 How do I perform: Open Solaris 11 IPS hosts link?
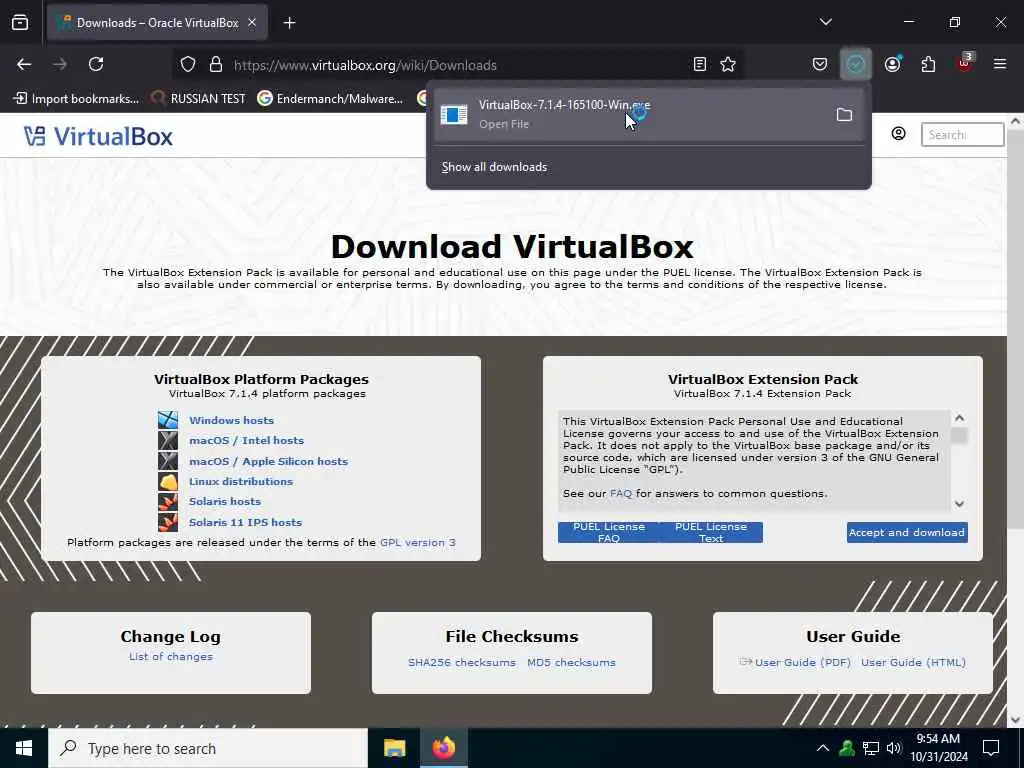coord(246,522)
